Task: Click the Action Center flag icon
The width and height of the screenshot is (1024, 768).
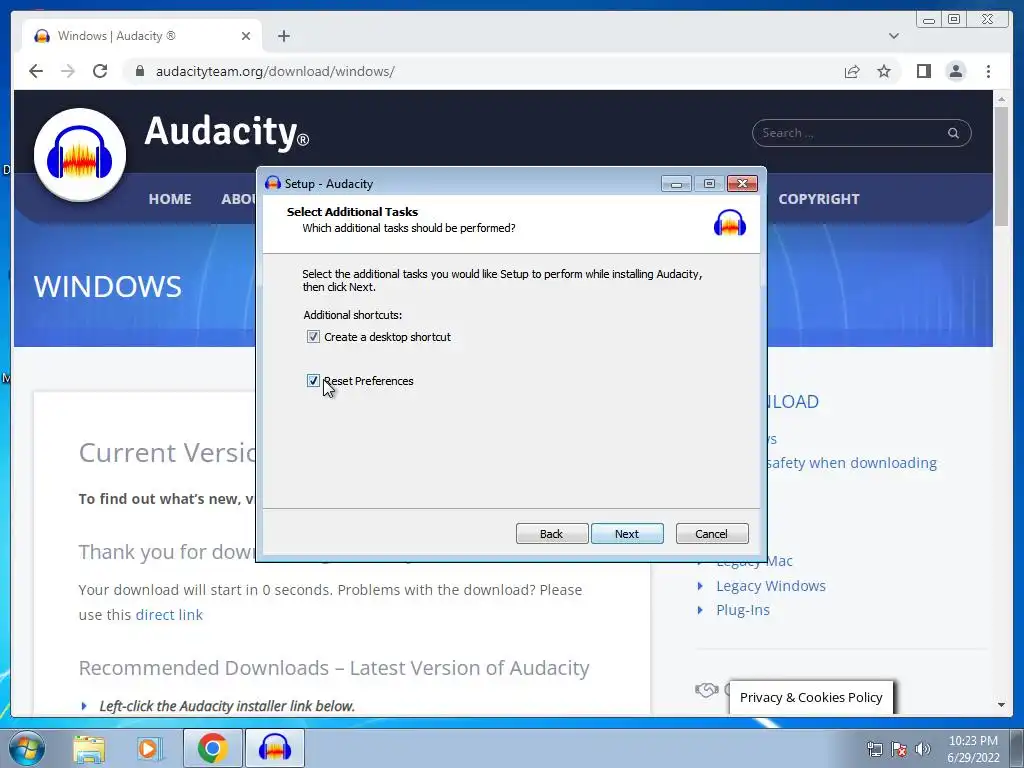Action: 899,749
